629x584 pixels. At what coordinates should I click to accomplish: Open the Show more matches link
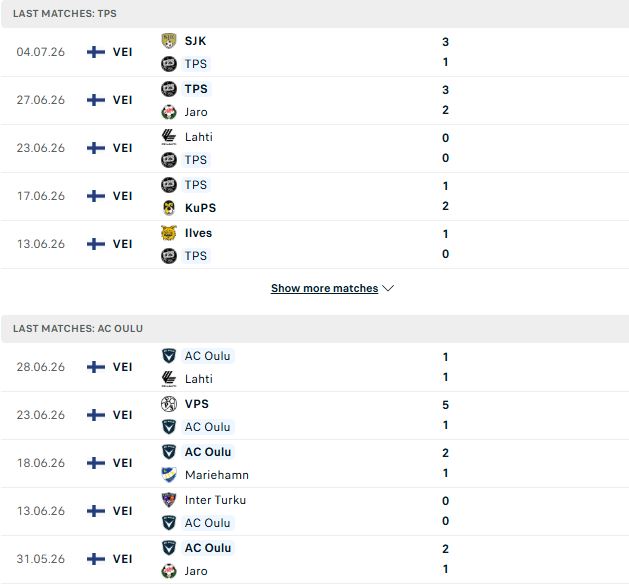pyautogui.click(x=325, y=288)
